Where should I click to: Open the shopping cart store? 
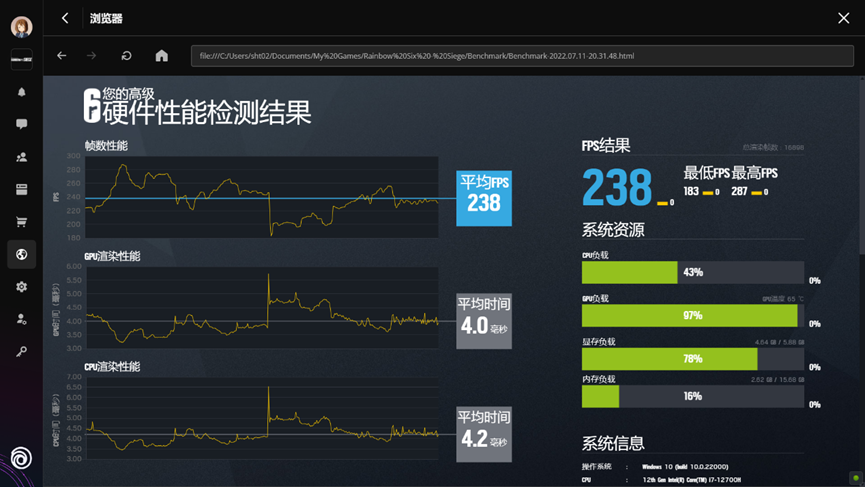click(21, 222)
